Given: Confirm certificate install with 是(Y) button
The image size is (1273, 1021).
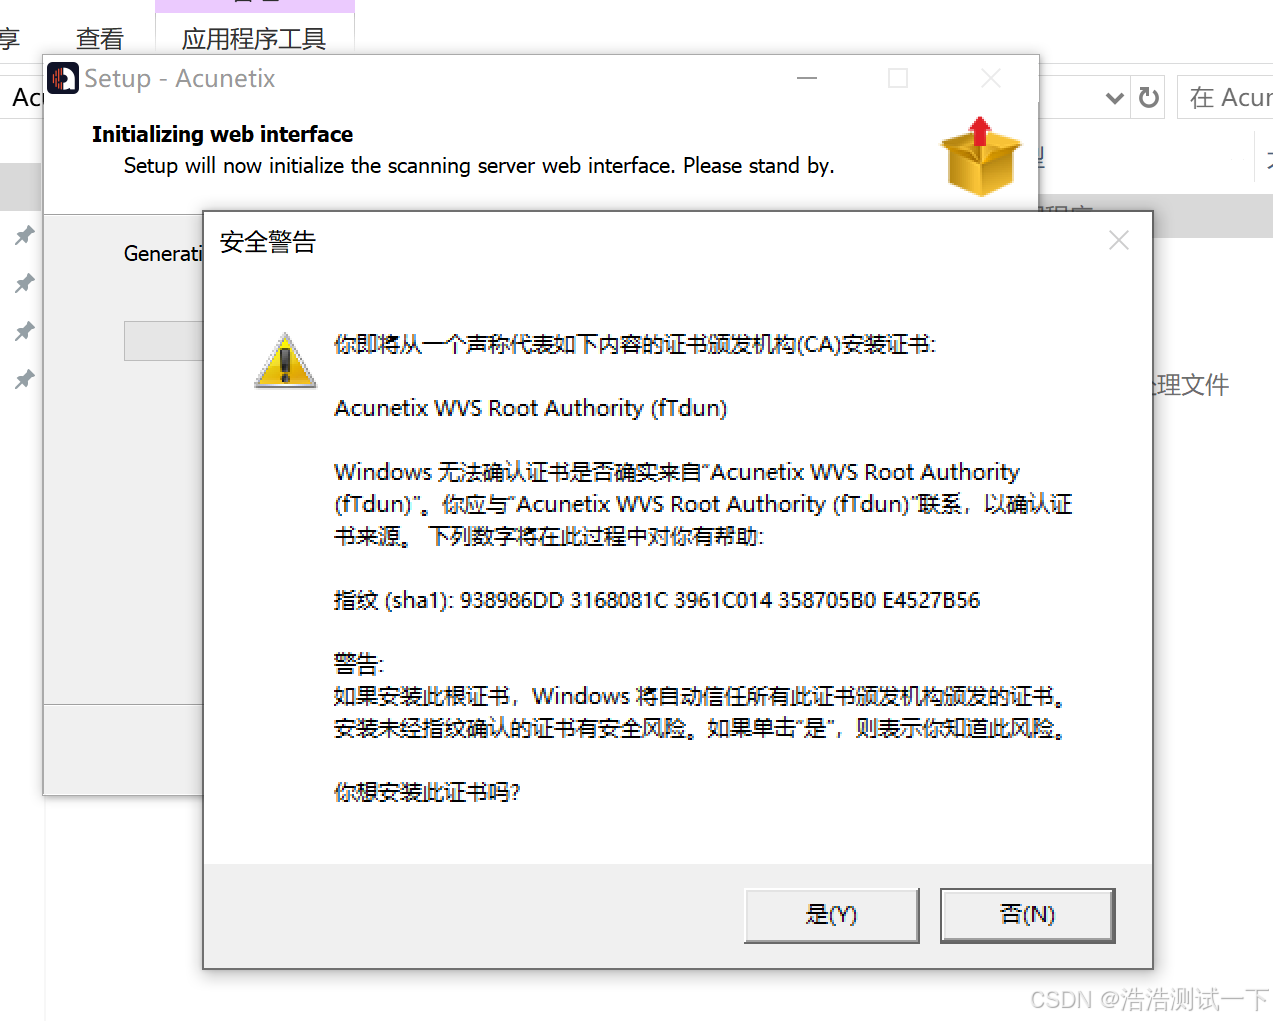Looking at the screenshot, I should tap(831, 915).
